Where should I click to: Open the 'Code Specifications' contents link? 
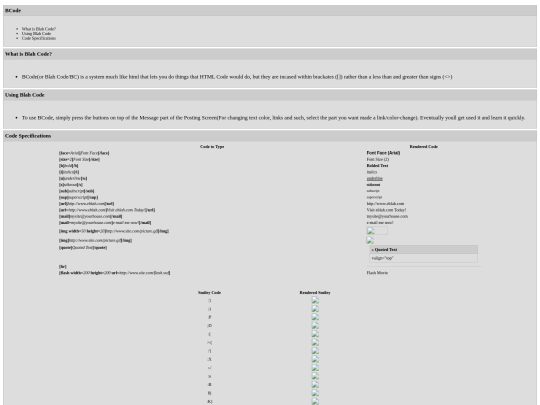point(39,38)
